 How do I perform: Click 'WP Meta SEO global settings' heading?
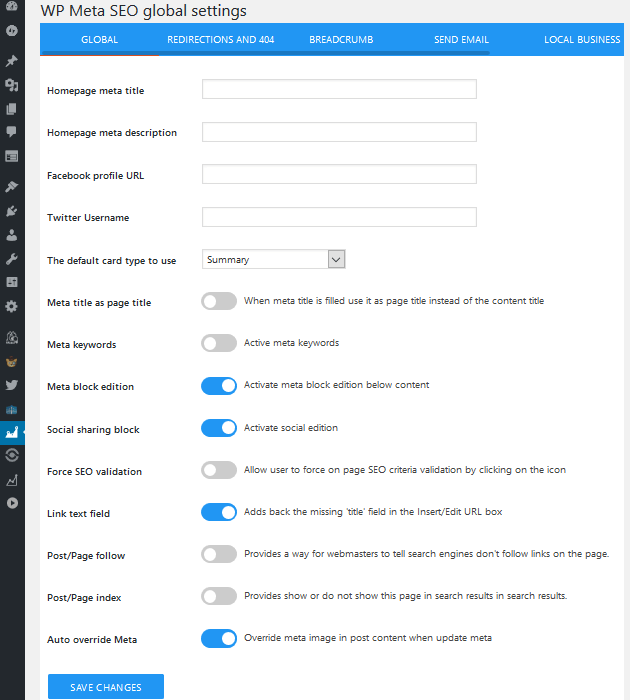(143, 11)
